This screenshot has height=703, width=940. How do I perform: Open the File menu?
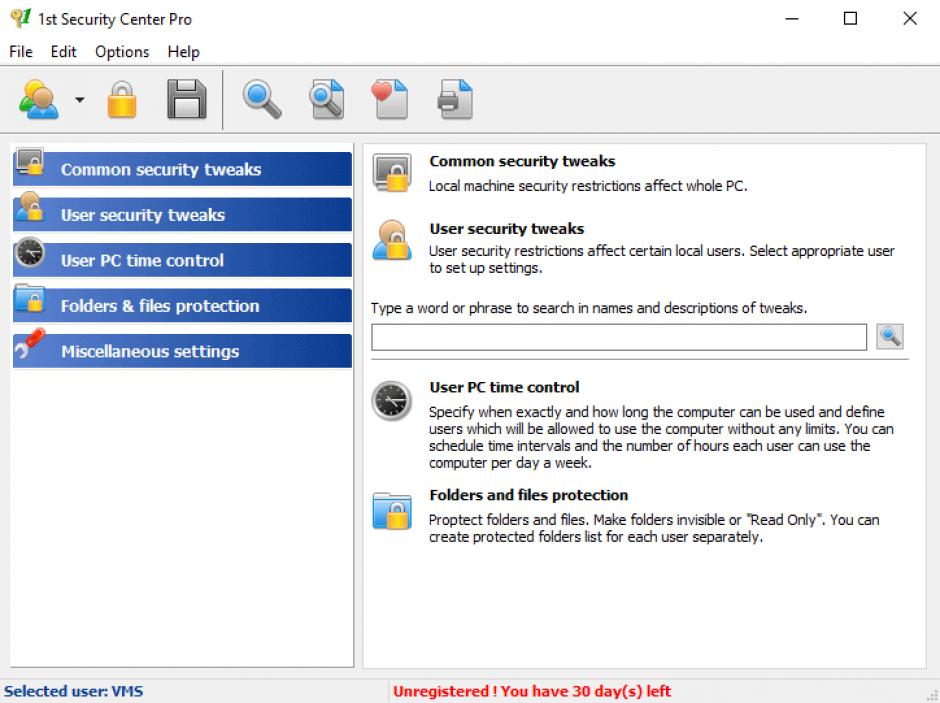point(20,52)
